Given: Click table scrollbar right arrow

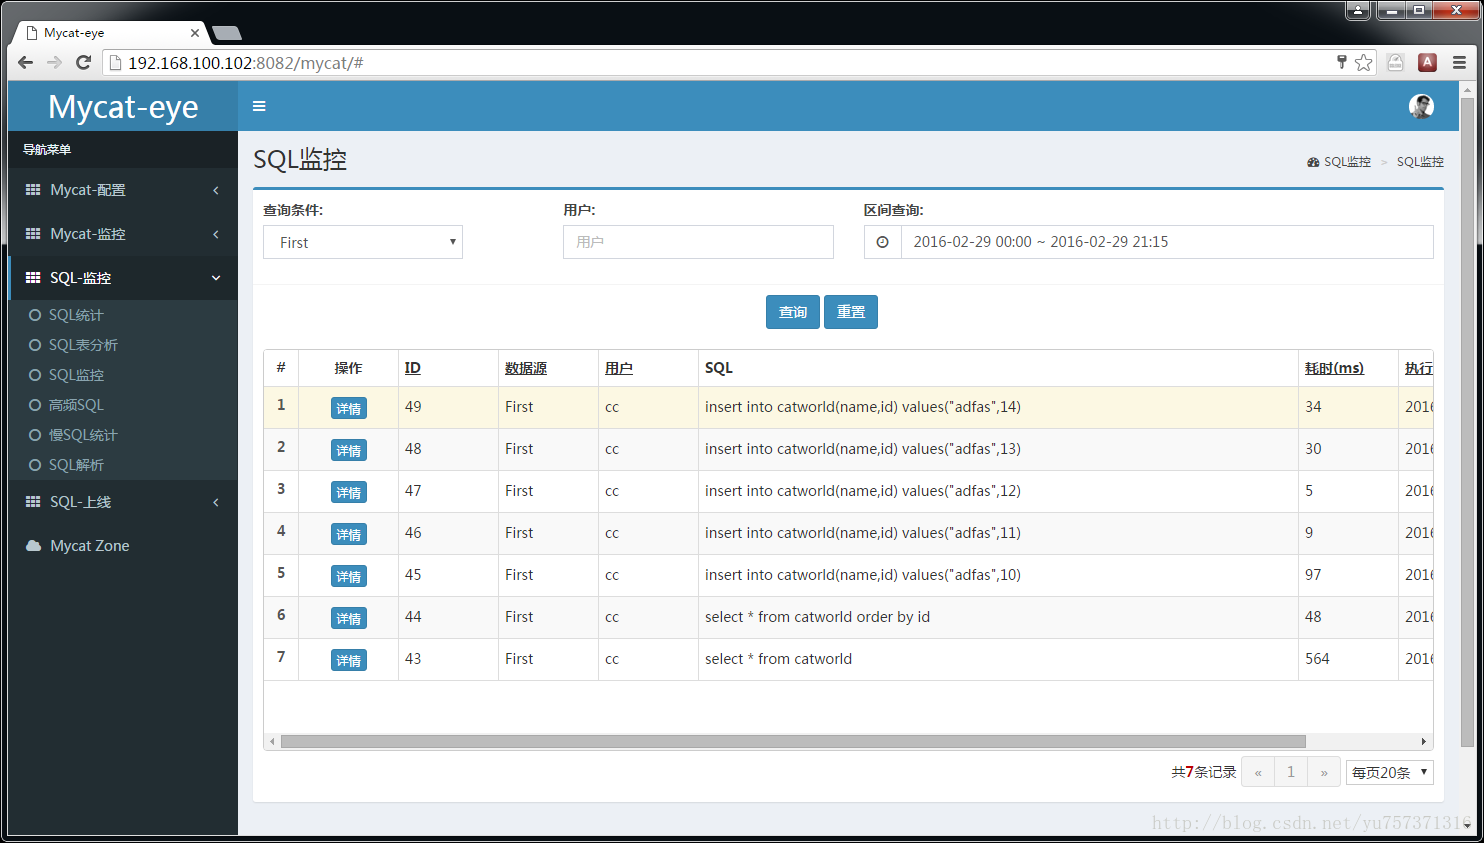Looking at the screenshot, I should [1424, 742].
